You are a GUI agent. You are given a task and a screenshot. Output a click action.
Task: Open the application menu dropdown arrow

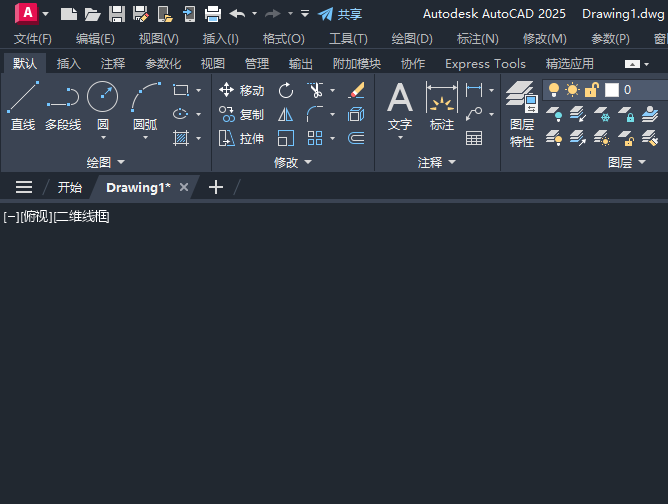(46, 14)
